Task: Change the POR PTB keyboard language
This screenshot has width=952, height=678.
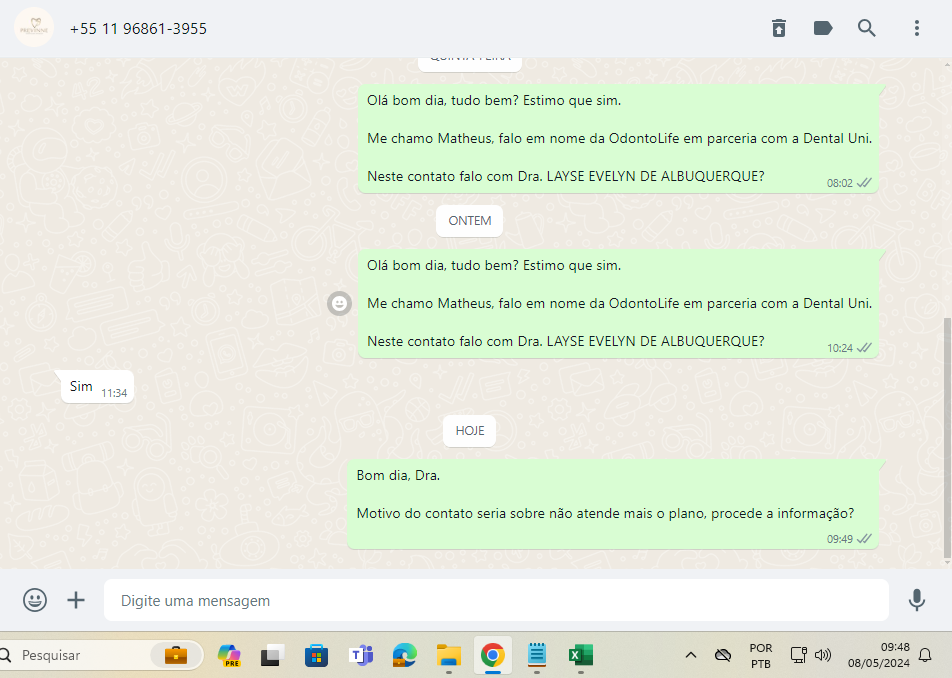Action: (x=761, y=656)
